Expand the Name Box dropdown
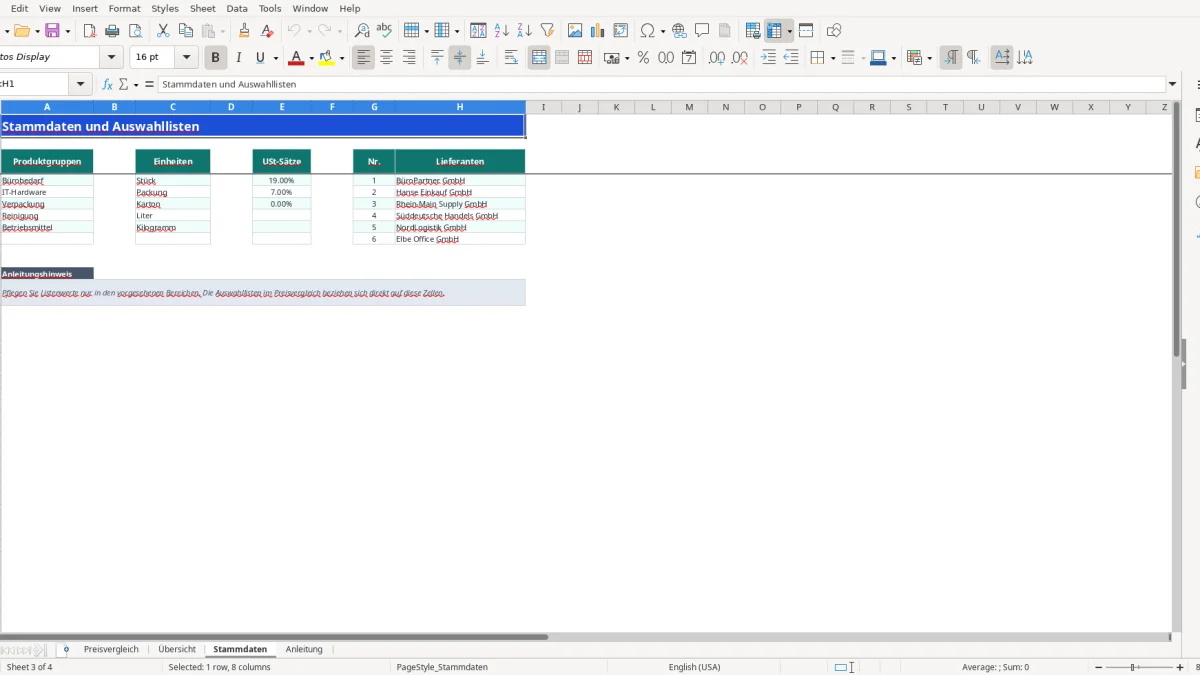1200x675 pixels. [81, 85]
